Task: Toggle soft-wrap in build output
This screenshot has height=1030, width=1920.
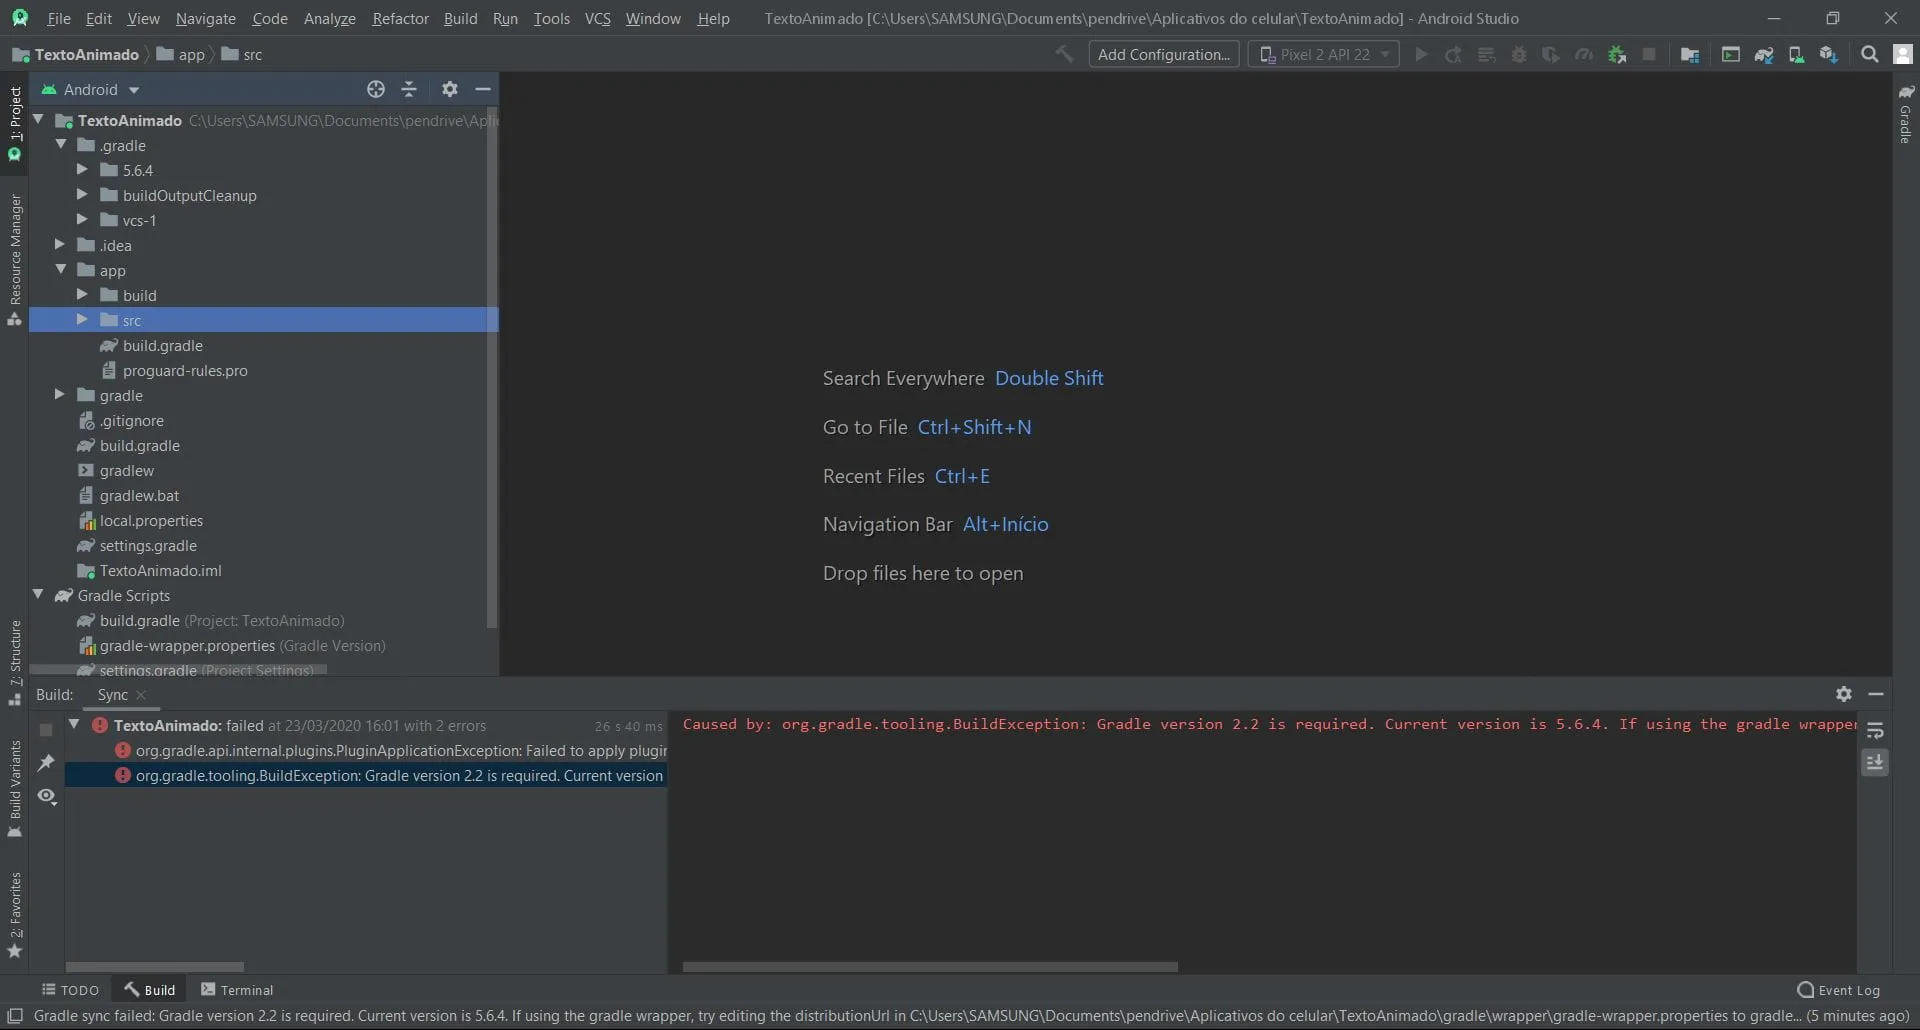Action: tap(1875, 731)
